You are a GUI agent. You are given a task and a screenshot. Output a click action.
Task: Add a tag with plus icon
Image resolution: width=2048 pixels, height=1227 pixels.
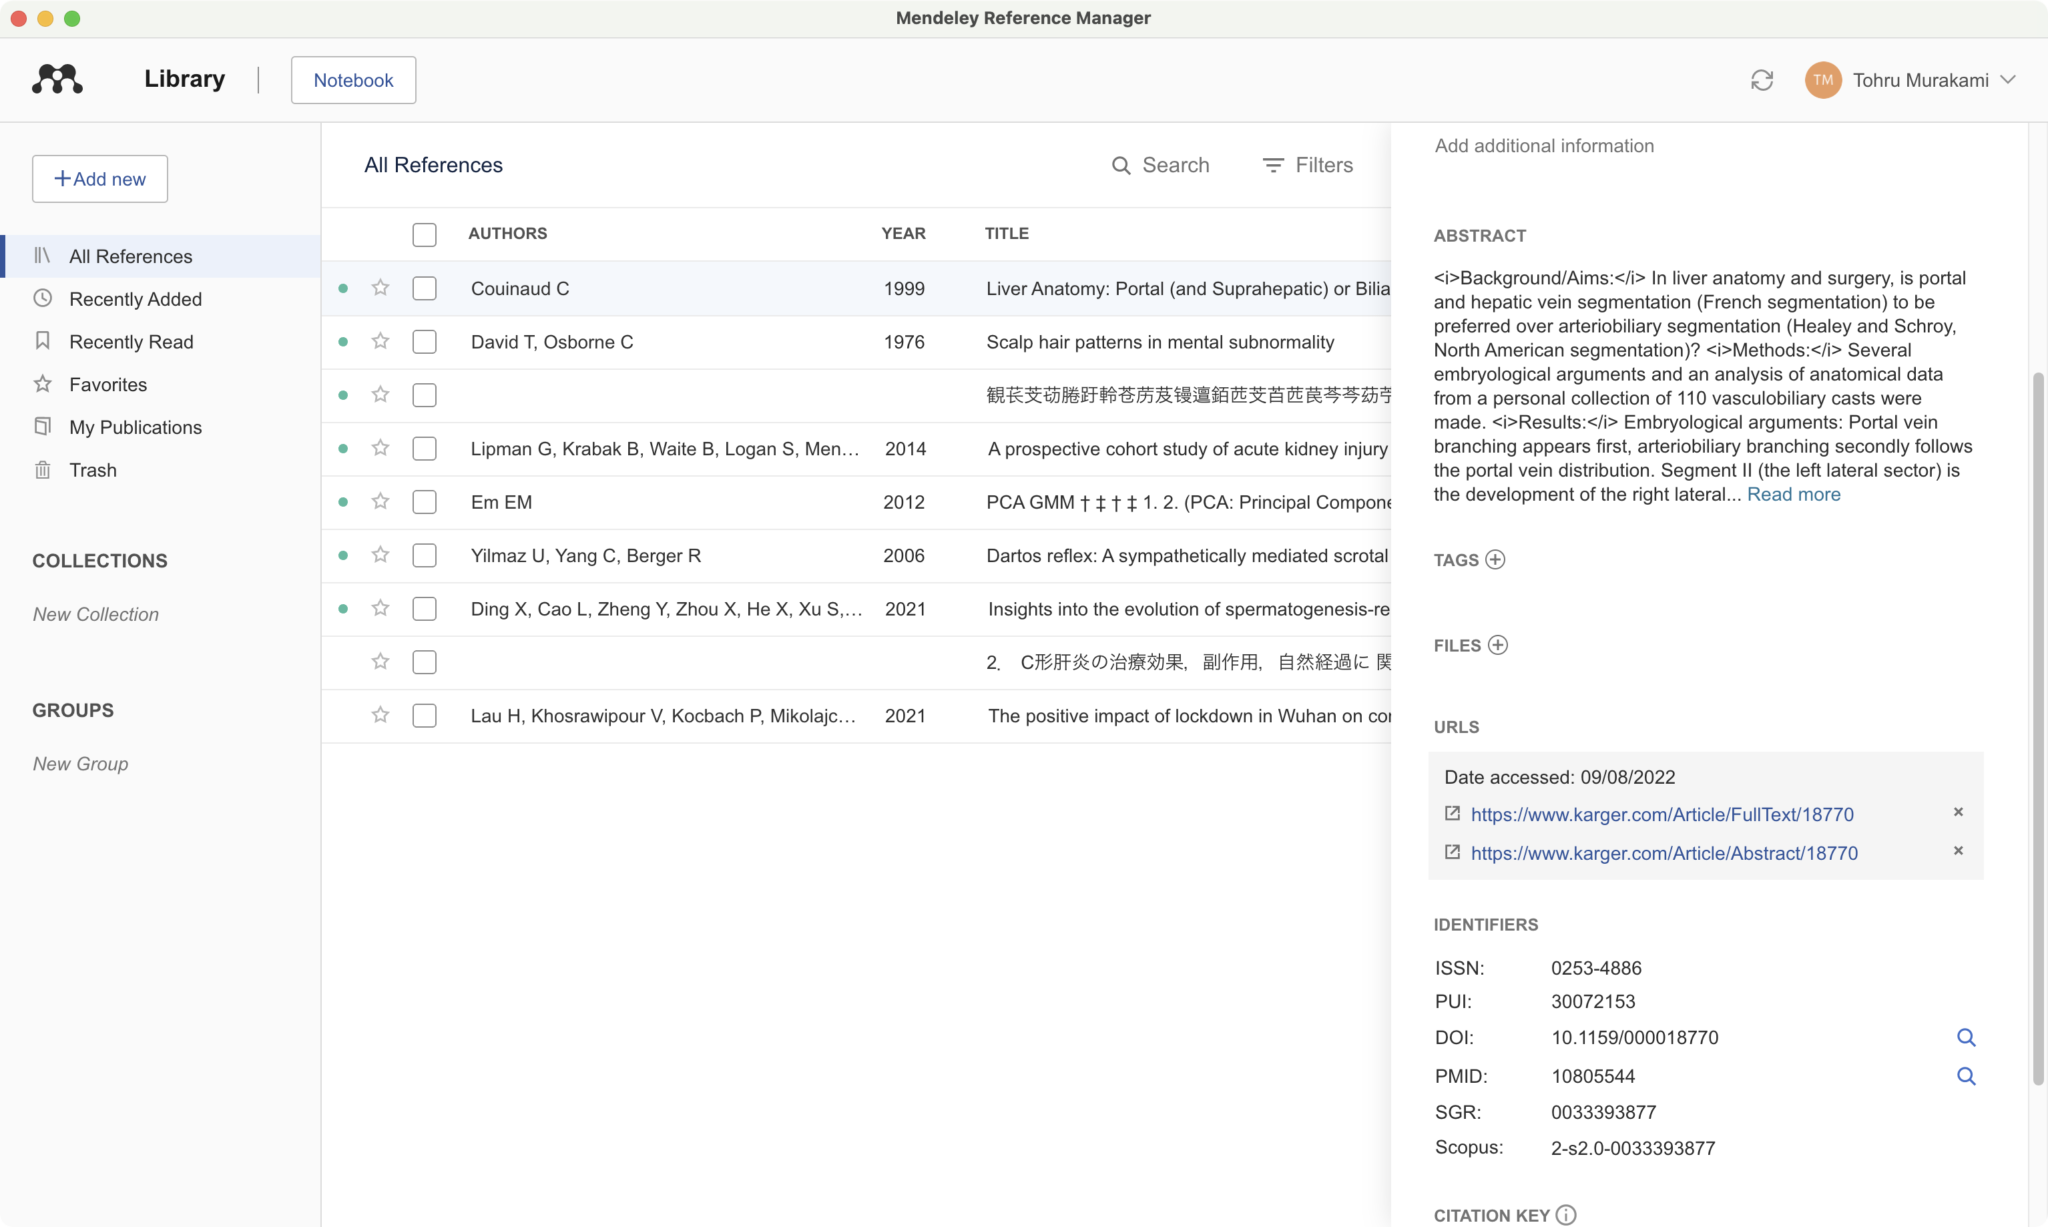point(1495,560)
